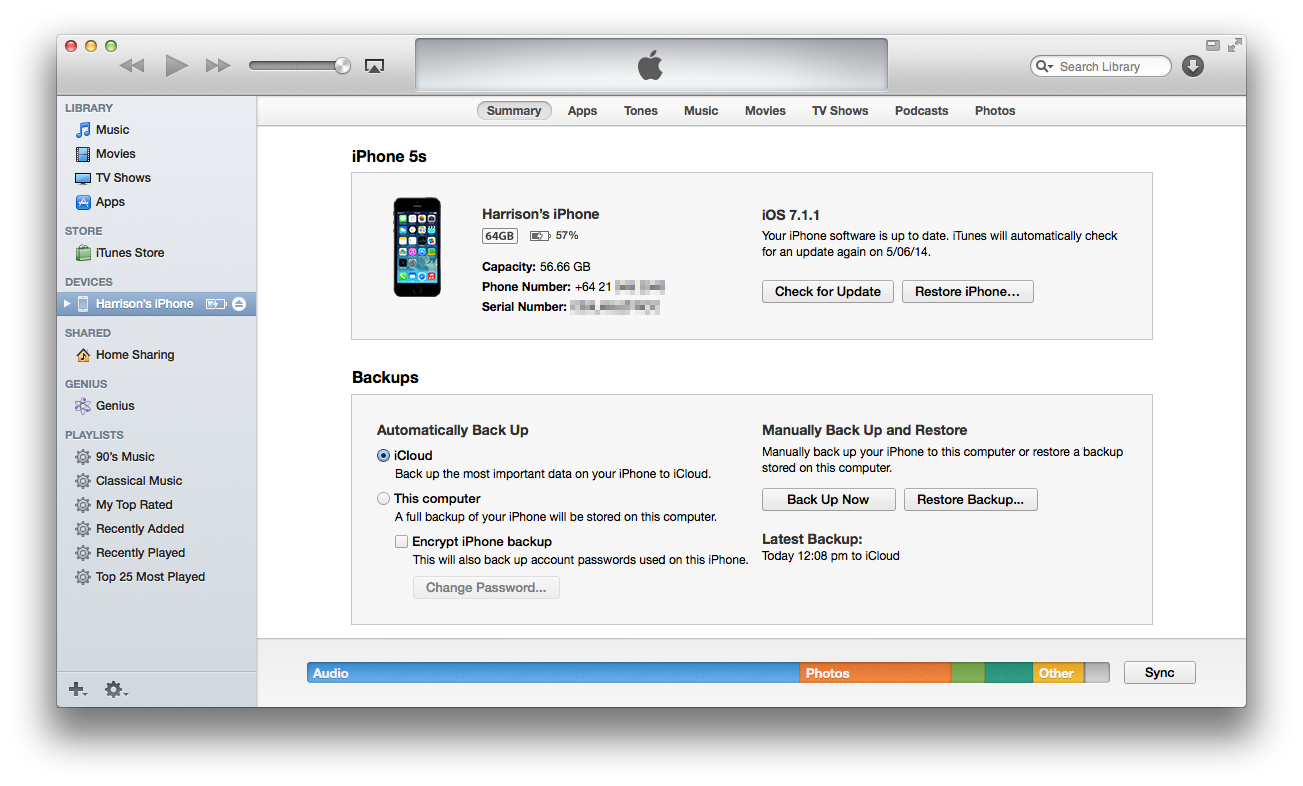
Task: Click the Genius atom icon
Action: coord(83,406)
